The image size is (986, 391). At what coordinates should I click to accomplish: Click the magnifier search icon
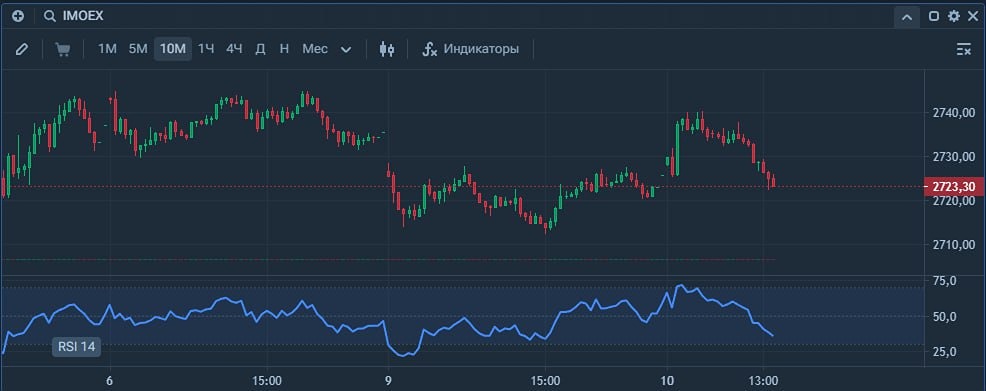coord(50,17)
